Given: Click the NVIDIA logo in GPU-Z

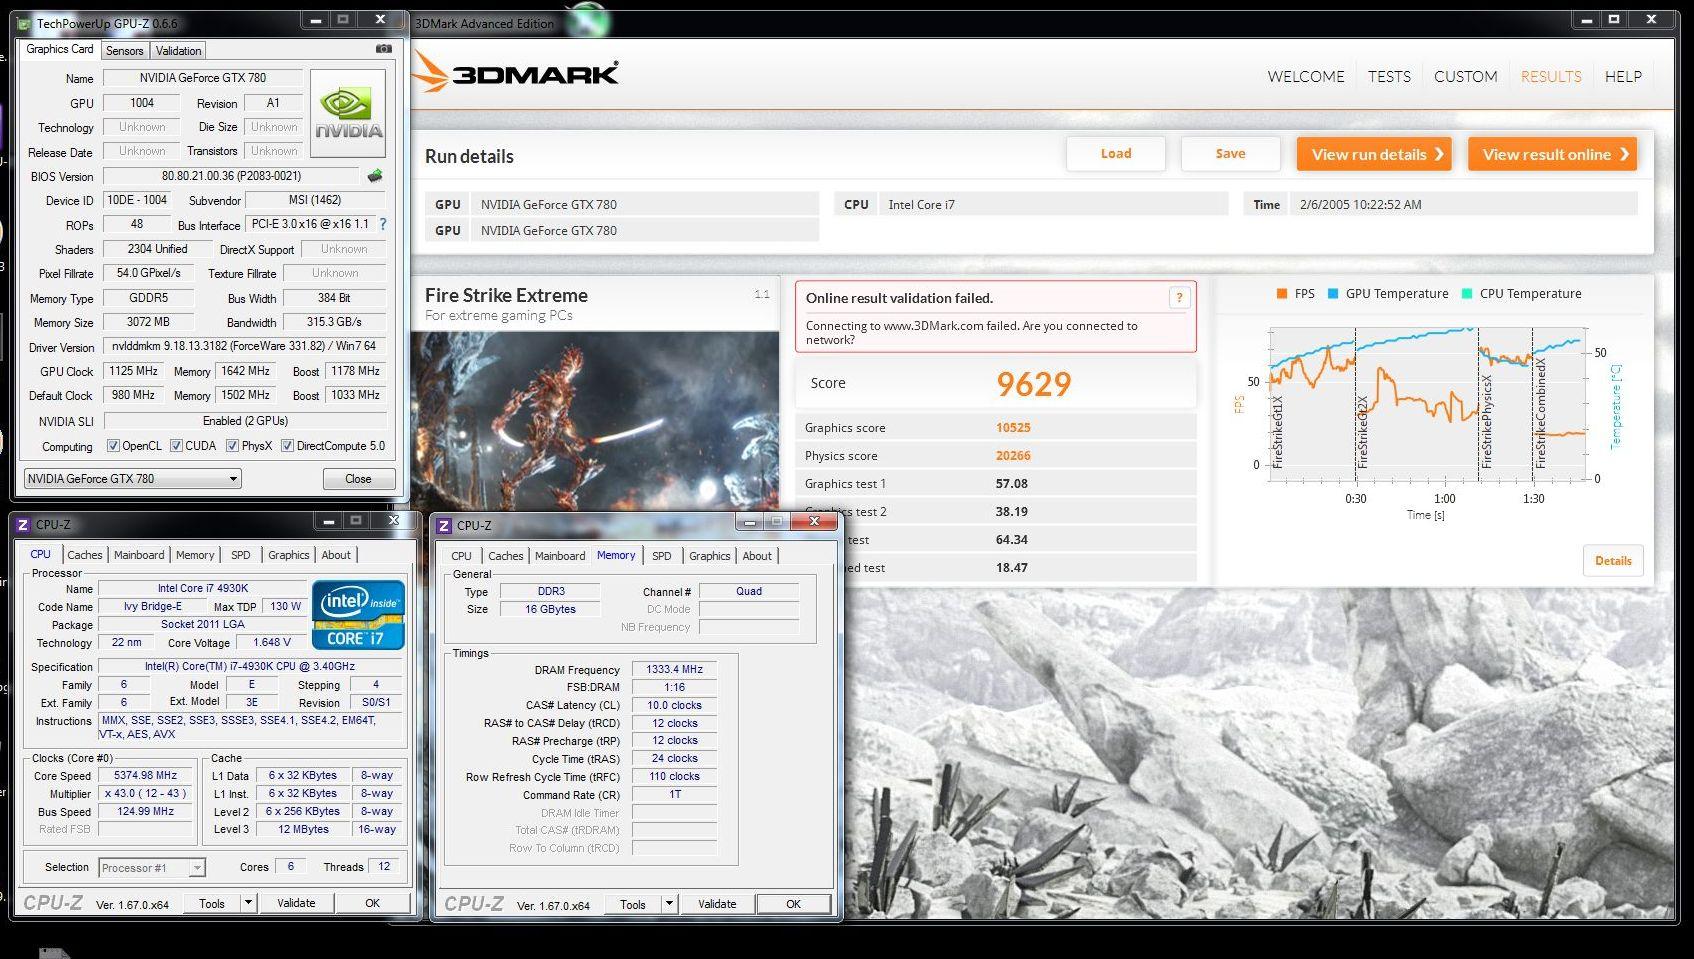Looking at the screenshot, I should click(348, 113).
